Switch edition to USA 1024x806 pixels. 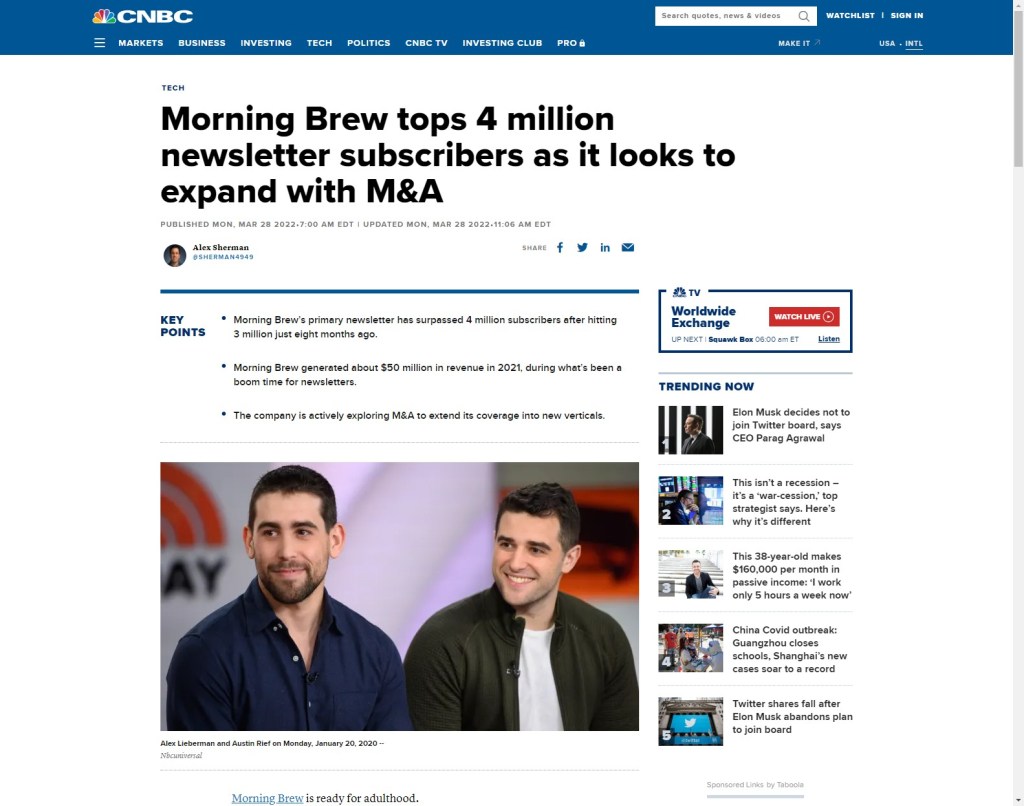pyautogui.click(x=885, y=43)
